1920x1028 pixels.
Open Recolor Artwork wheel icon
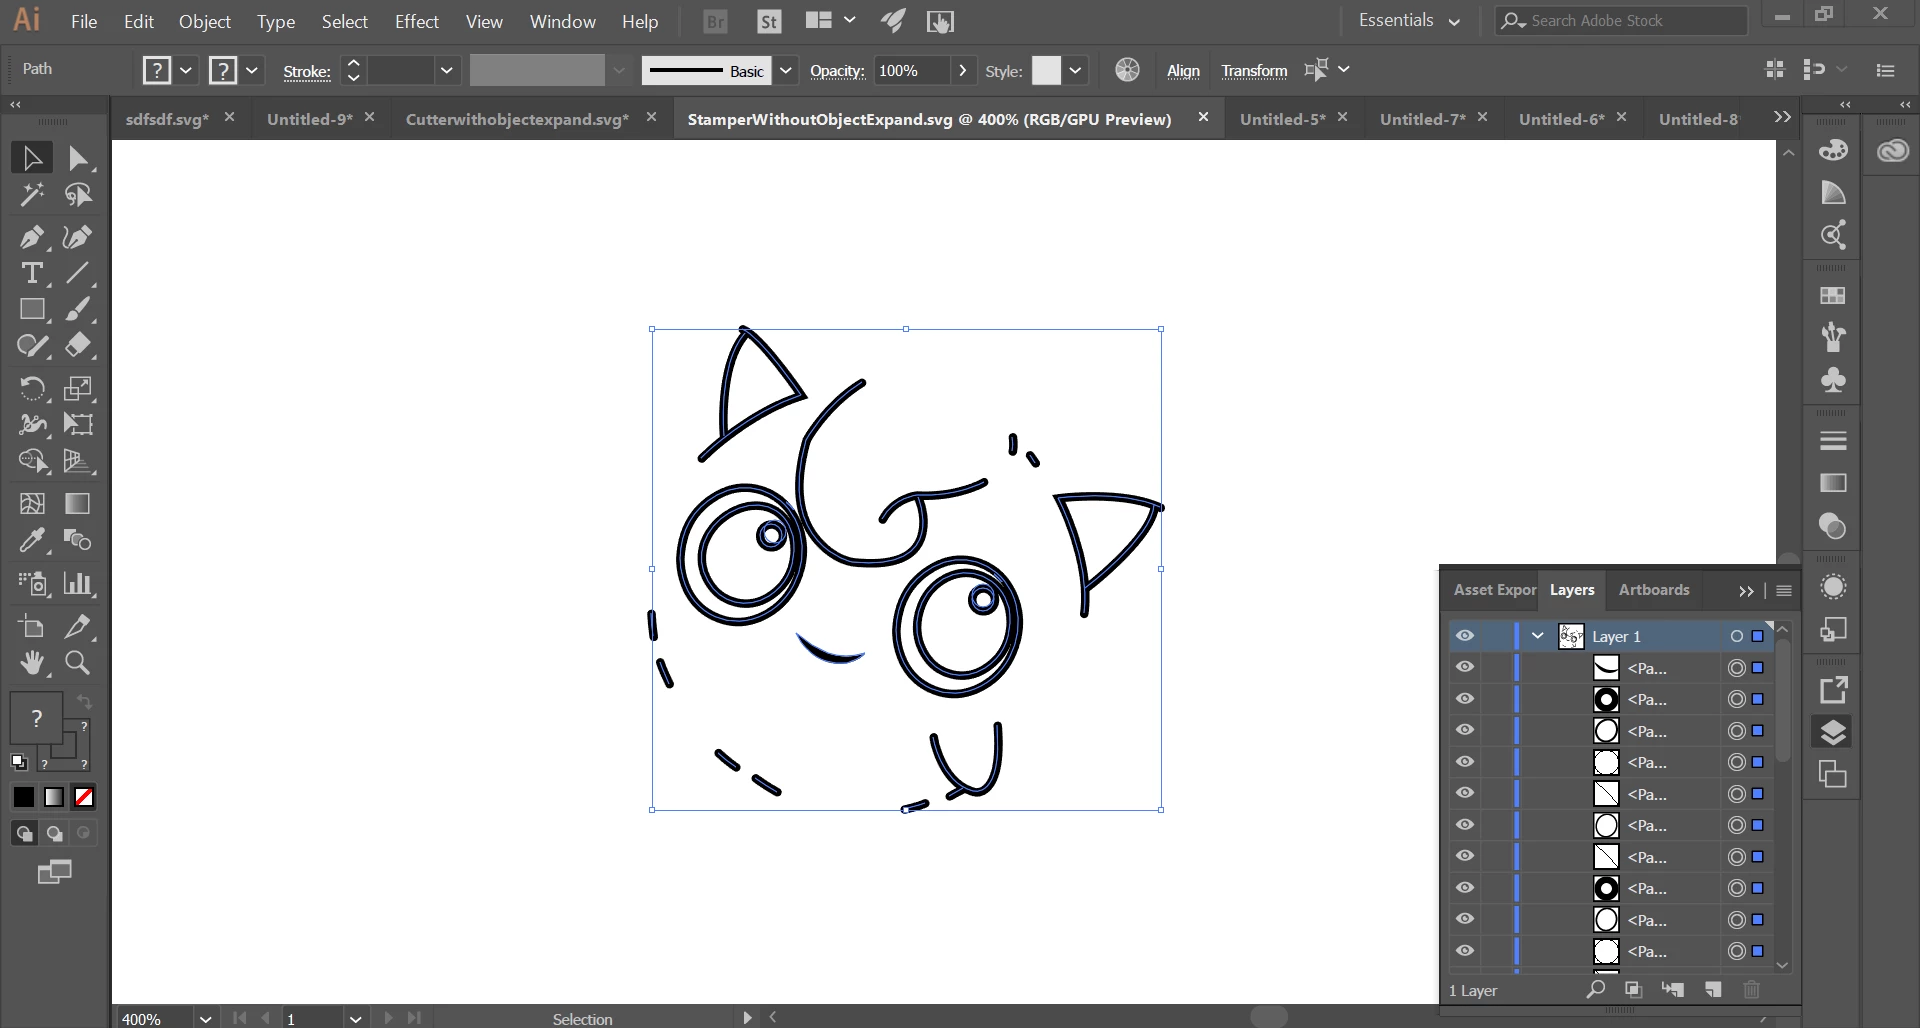coord(1127,70)
